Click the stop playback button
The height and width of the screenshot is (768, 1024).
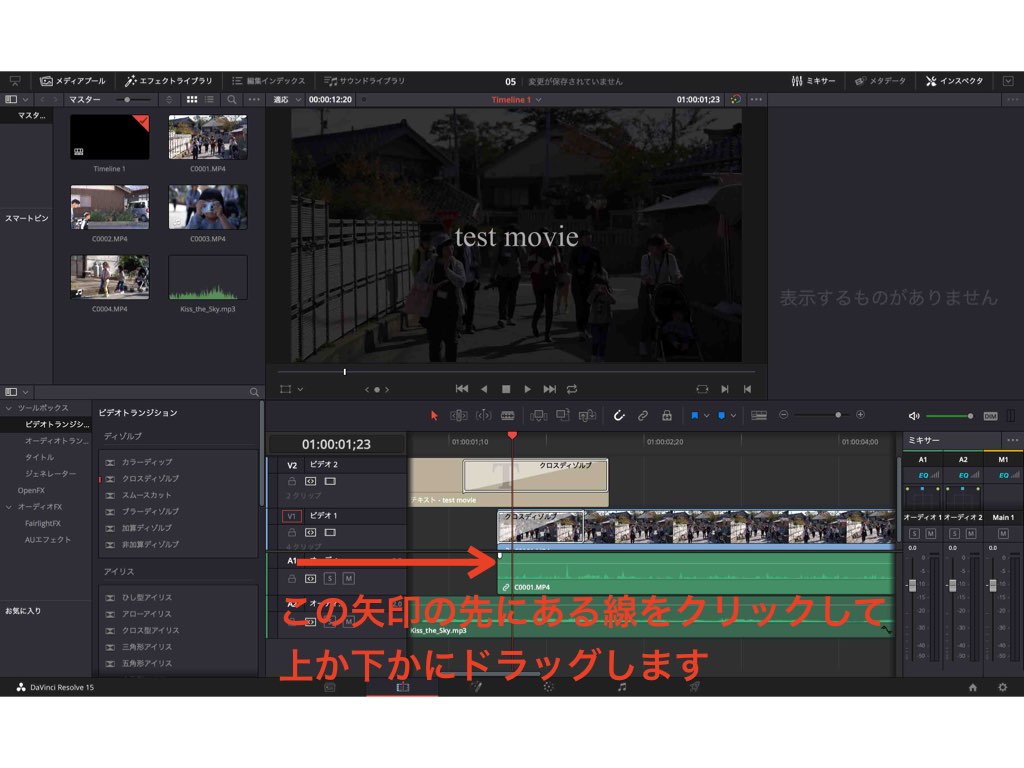(x=505, y=389)
